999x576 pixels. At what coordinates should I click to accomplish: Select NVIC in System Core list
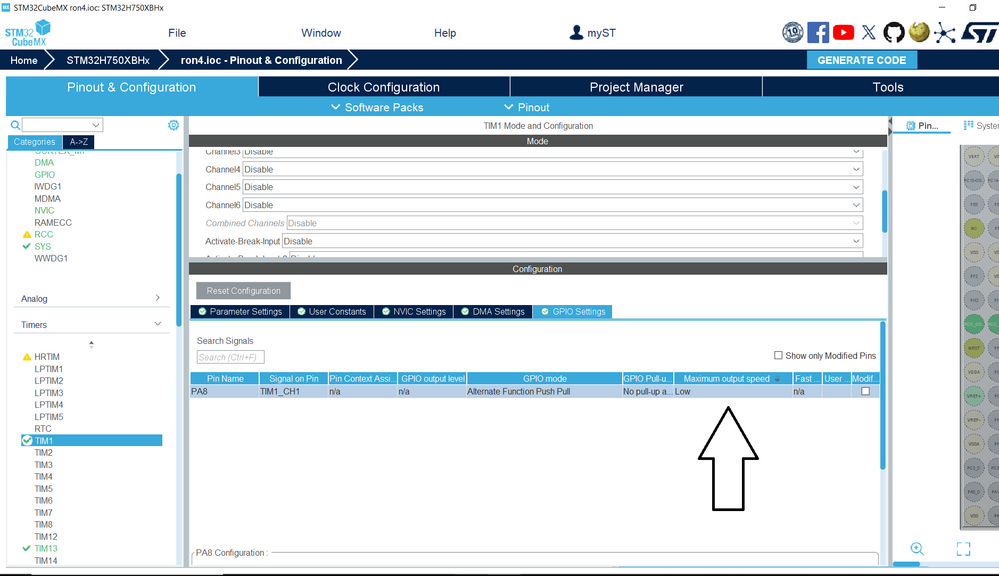point(44,210)
